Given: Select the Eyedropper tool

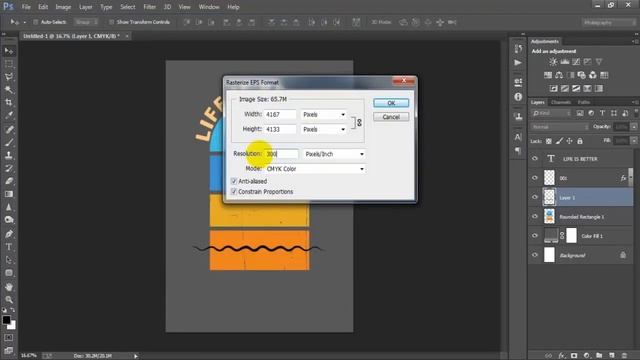Looking at the screenshot, I should 9,116.
